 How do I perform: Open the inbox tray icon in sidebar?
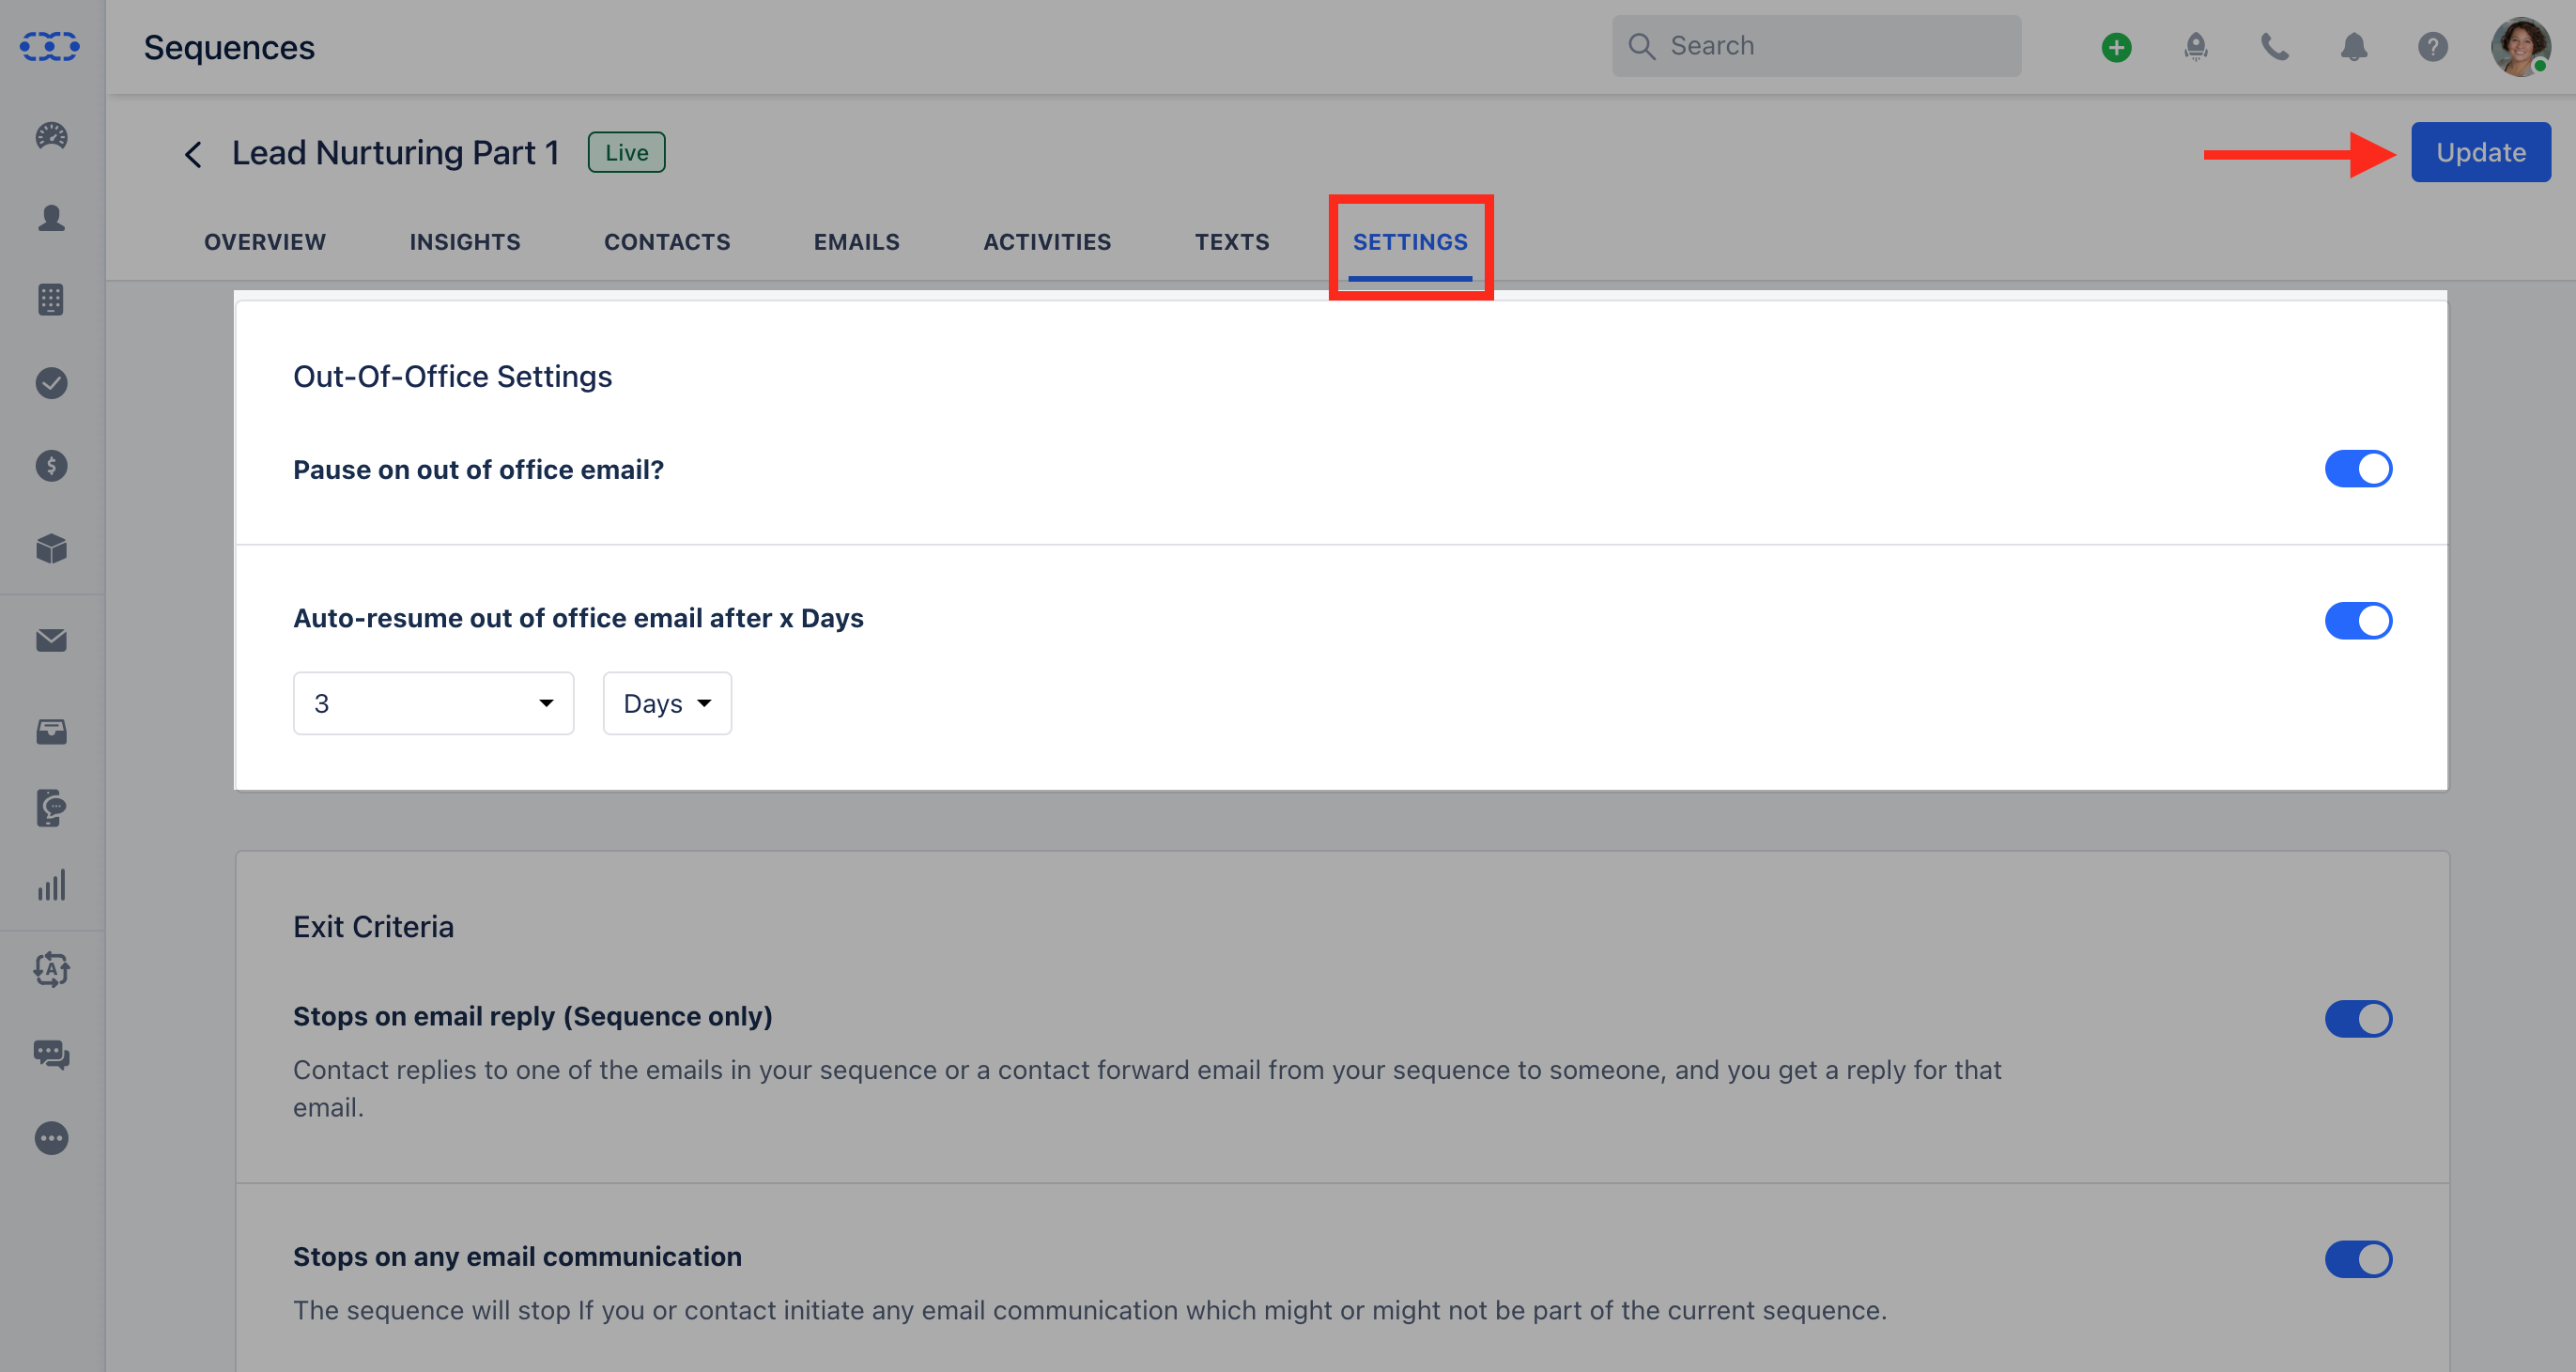pyautogui.click(x=51, y=732)
